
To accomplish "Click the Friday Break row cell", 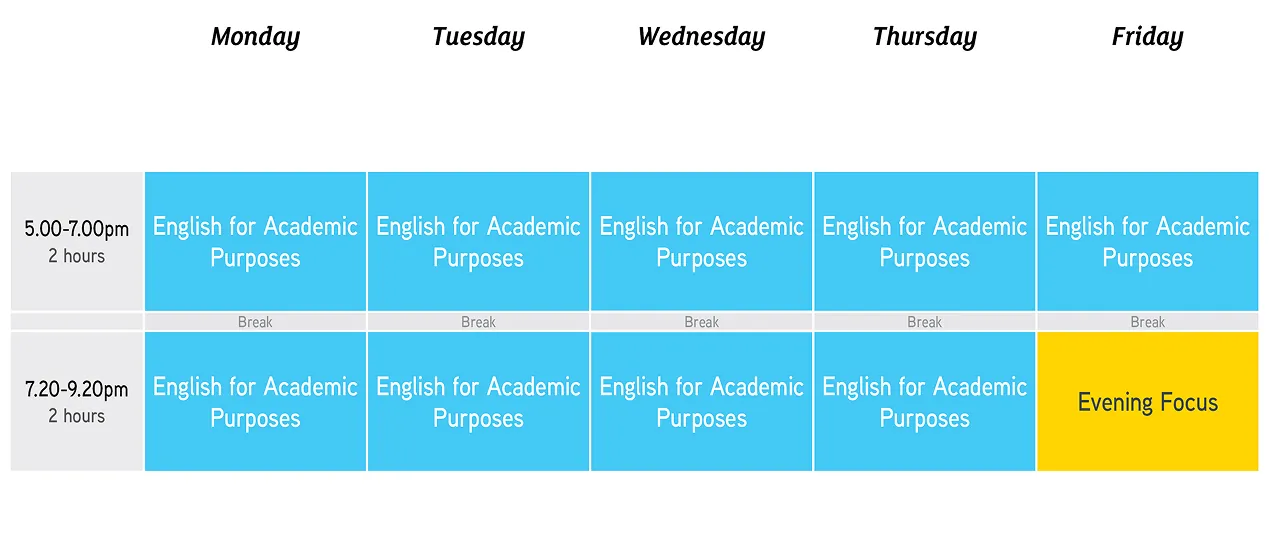I will point(1147,322).
